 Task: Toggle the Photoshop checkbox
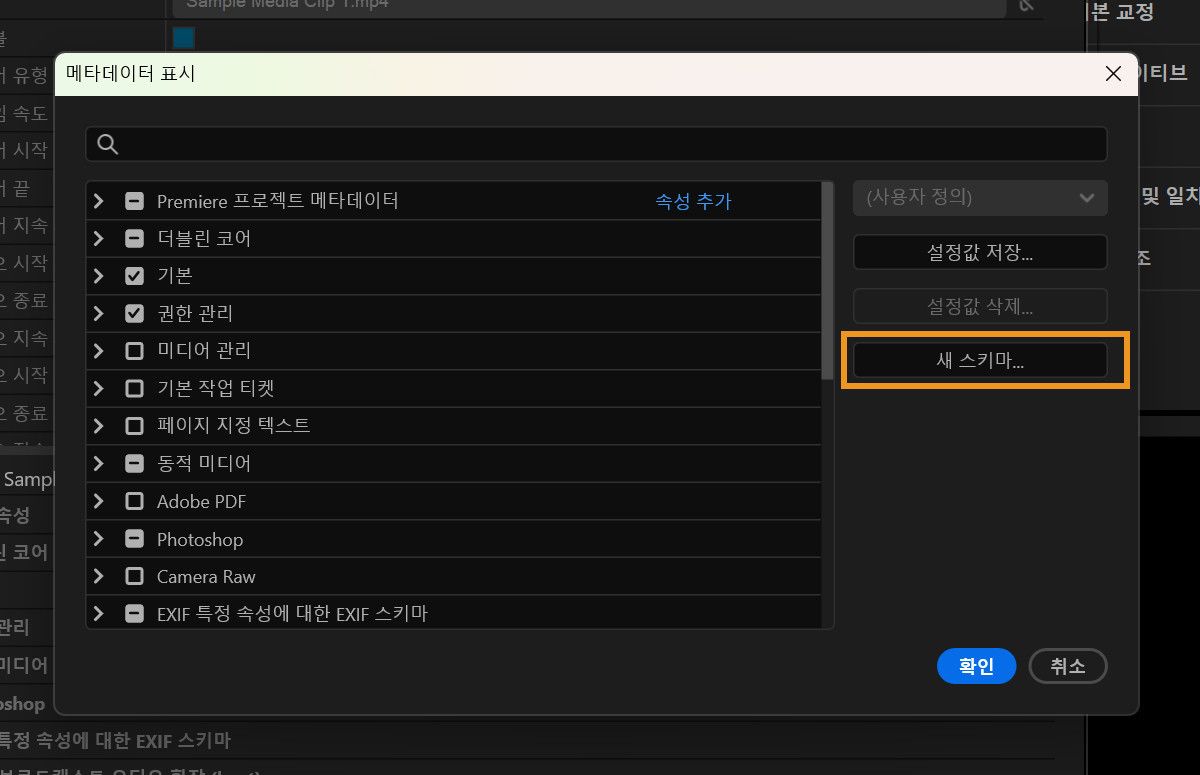(x=134, y=539)
